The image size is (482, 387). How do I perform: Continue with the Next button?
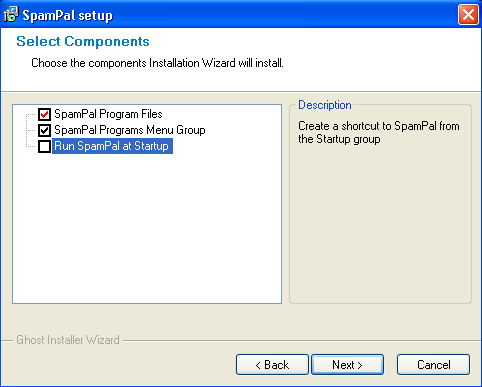click(x=347, y=365)
